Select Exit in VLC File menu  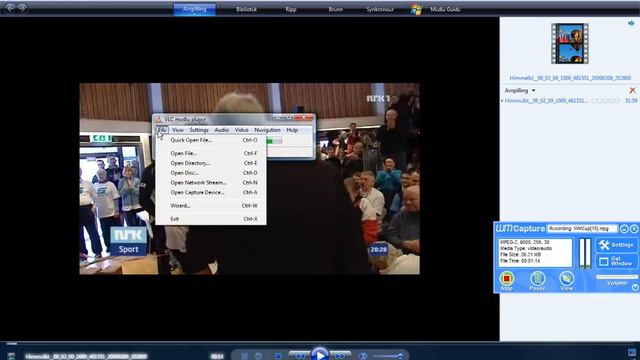tap(211, 219)
